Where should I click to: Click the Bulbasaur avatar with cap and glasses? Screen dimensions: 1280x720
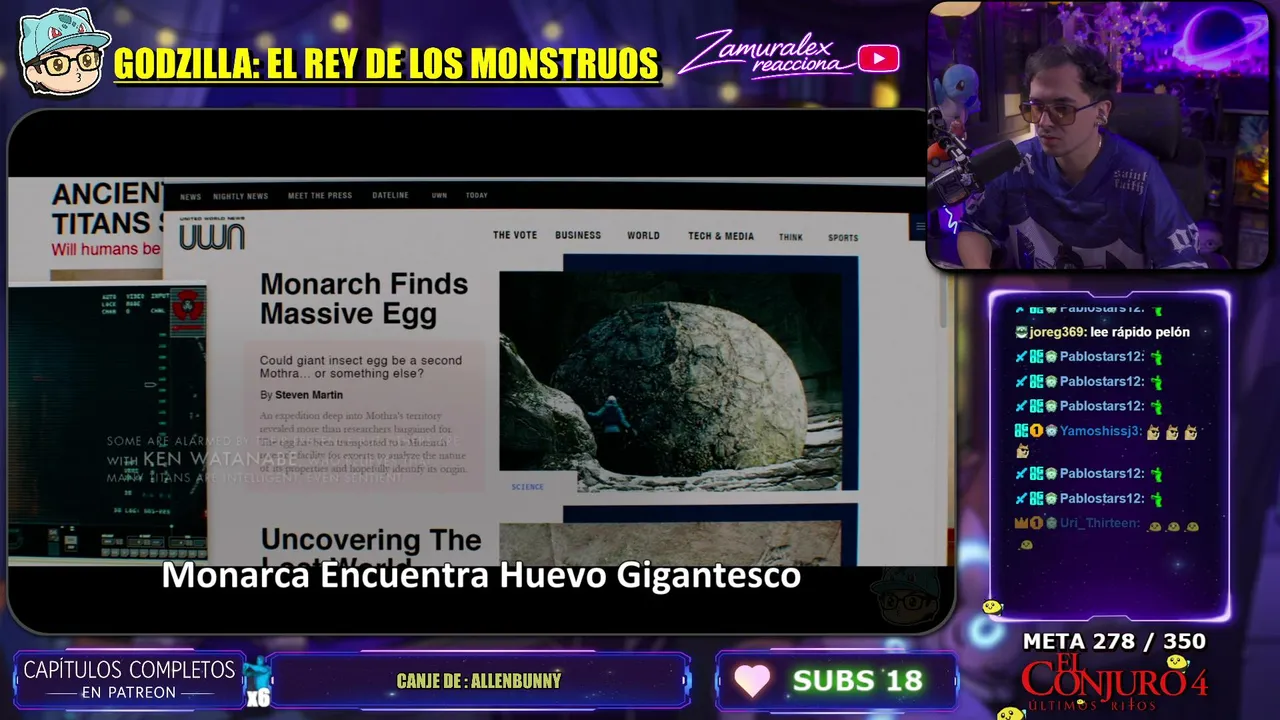[x=63, y=51]
